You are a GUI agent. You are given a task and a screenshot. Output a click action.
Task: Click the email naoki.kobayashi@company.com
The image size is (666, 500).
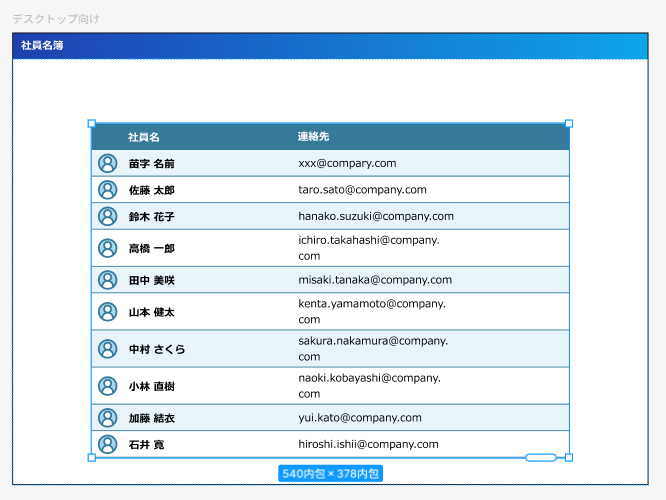coord(370,386)
